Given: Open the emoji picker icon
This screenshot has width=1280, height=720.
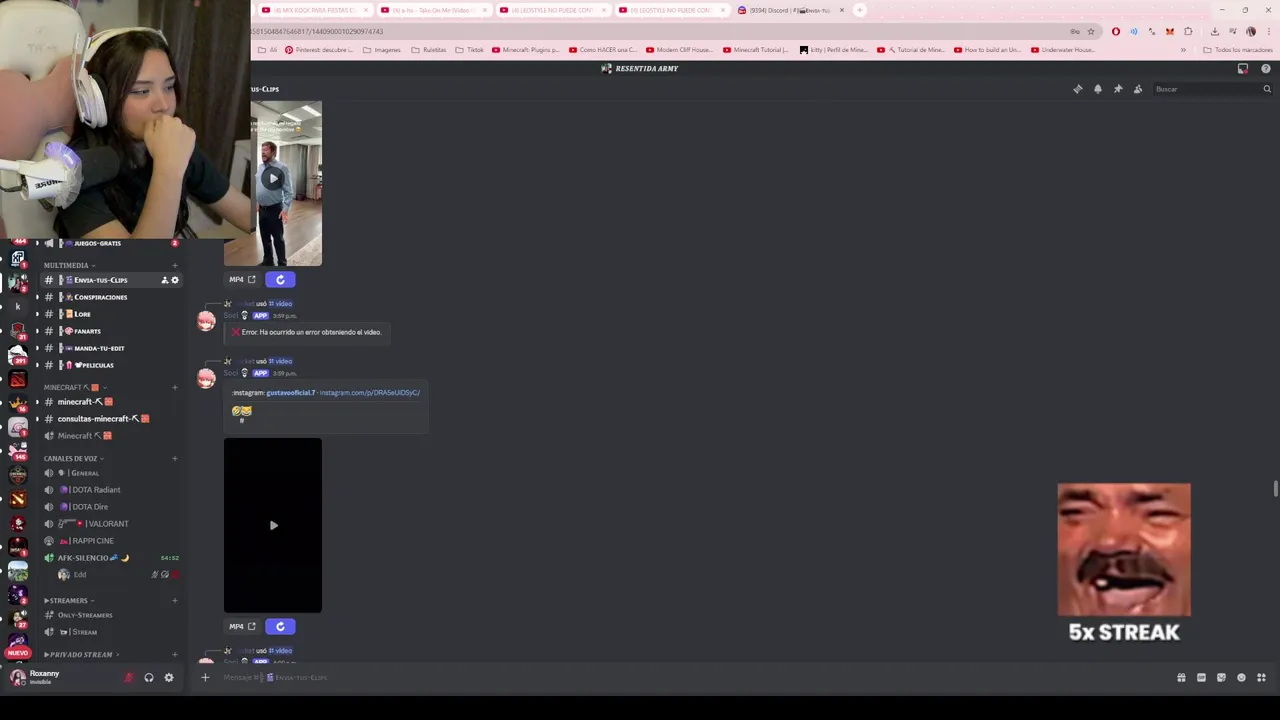Looking at the screenshot, I should (x=1241, y=677).
